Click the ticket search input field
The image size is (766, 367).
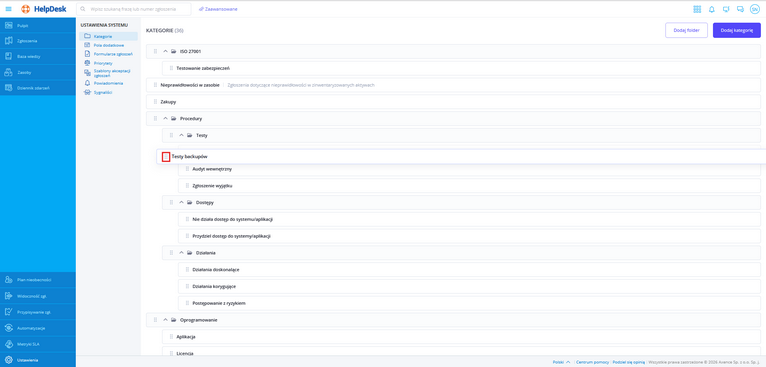click(134, 9)
